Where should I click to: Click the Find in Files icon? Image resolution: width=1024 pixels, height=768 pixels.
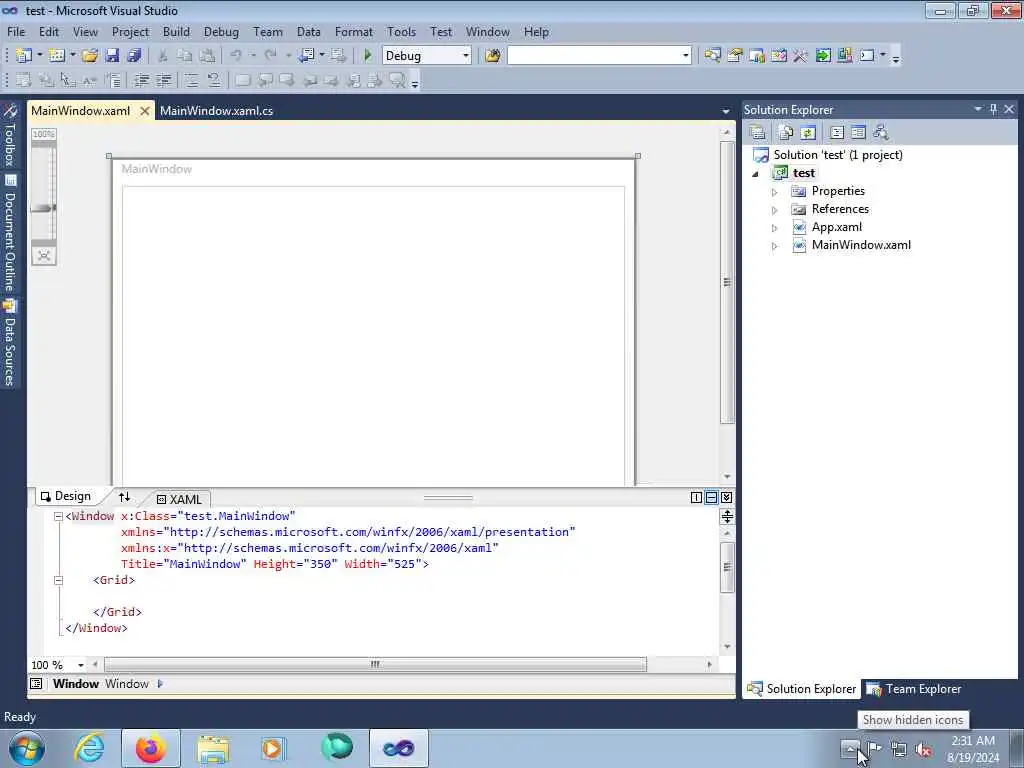pyautogui.click(x=493, y=56)
